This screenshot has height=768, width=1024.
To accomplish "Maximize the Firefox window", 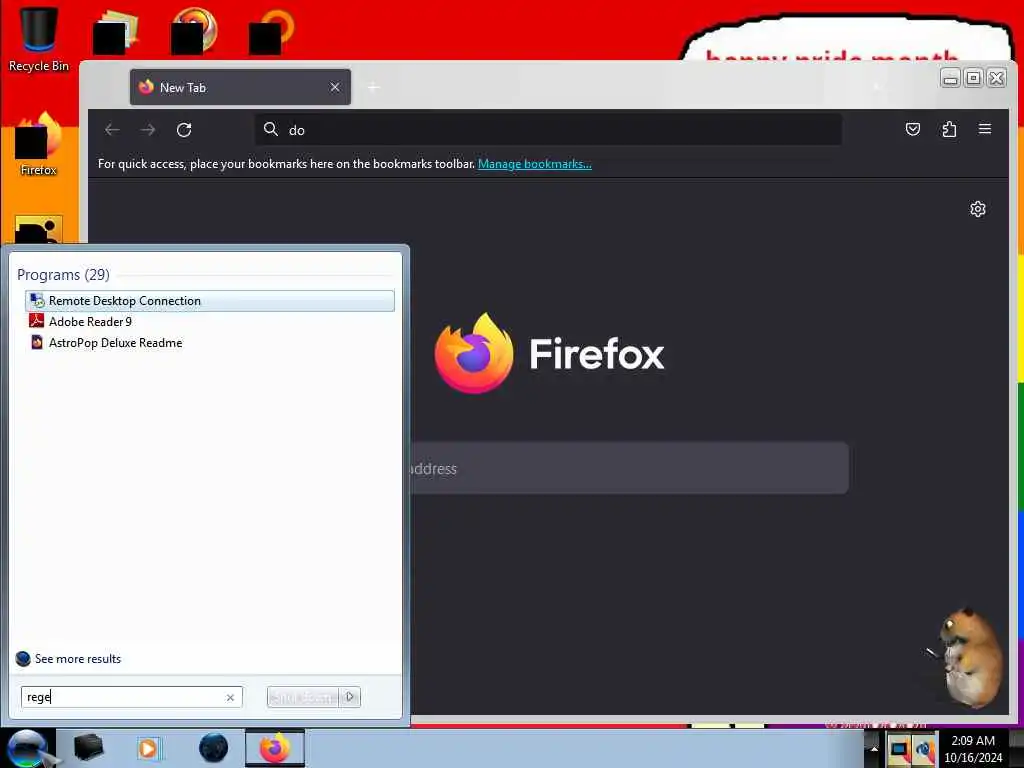I will pyautogui.click(x=973, y=78).
